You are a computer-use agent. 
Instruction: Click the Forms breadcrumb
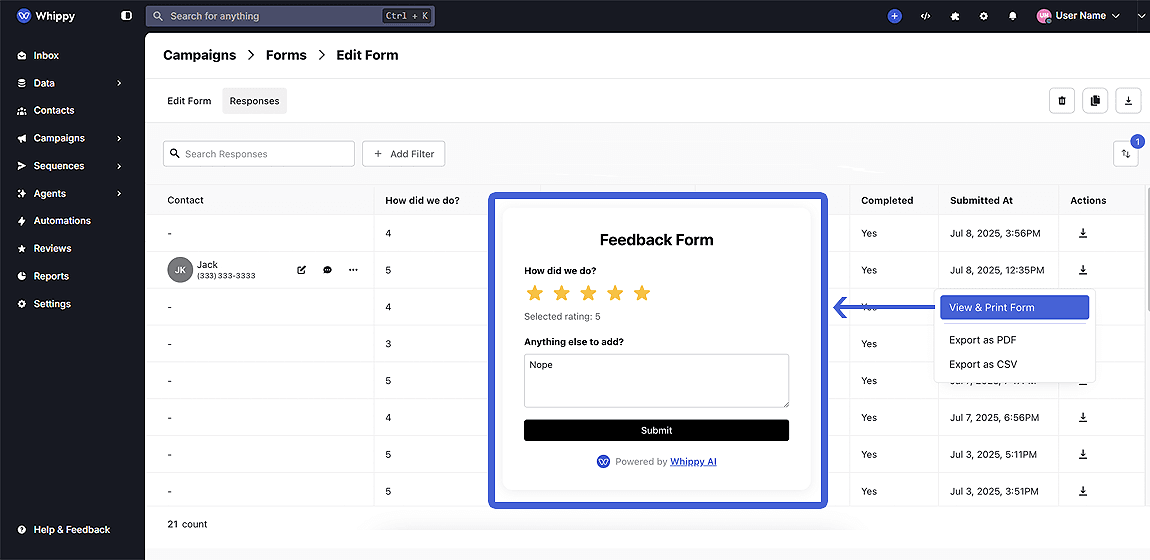point(286,55)
